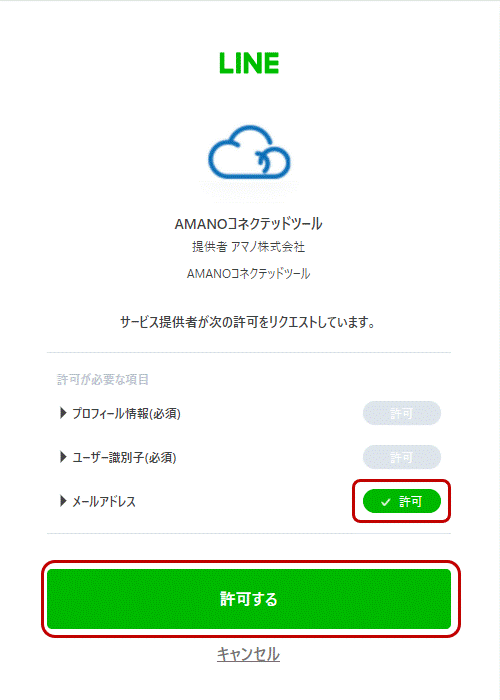Click the サービス提供者が次の許可をリクエスト message
This screenshot has height=700, width=500.
coord(248,322)
